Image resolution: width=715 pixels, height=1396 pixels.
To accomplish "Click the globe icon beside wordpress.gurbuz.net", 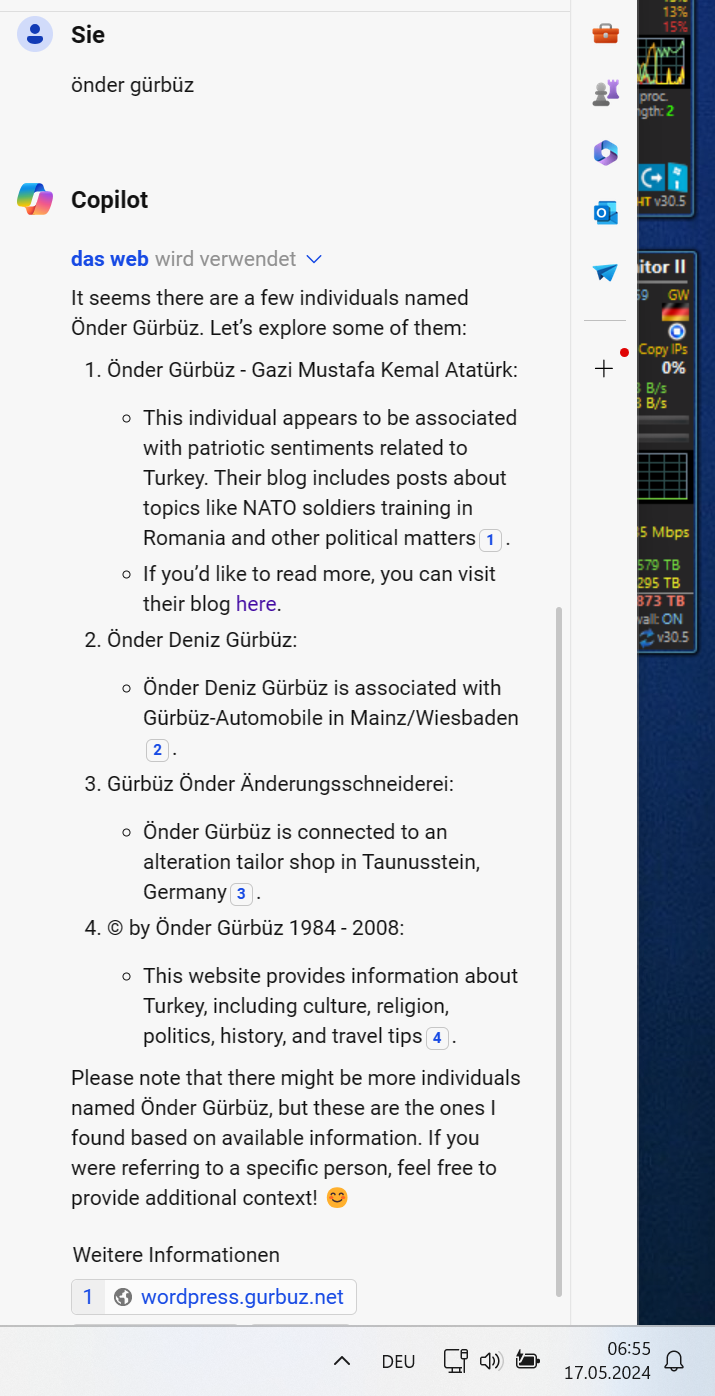I will [x=123, y=1297].
